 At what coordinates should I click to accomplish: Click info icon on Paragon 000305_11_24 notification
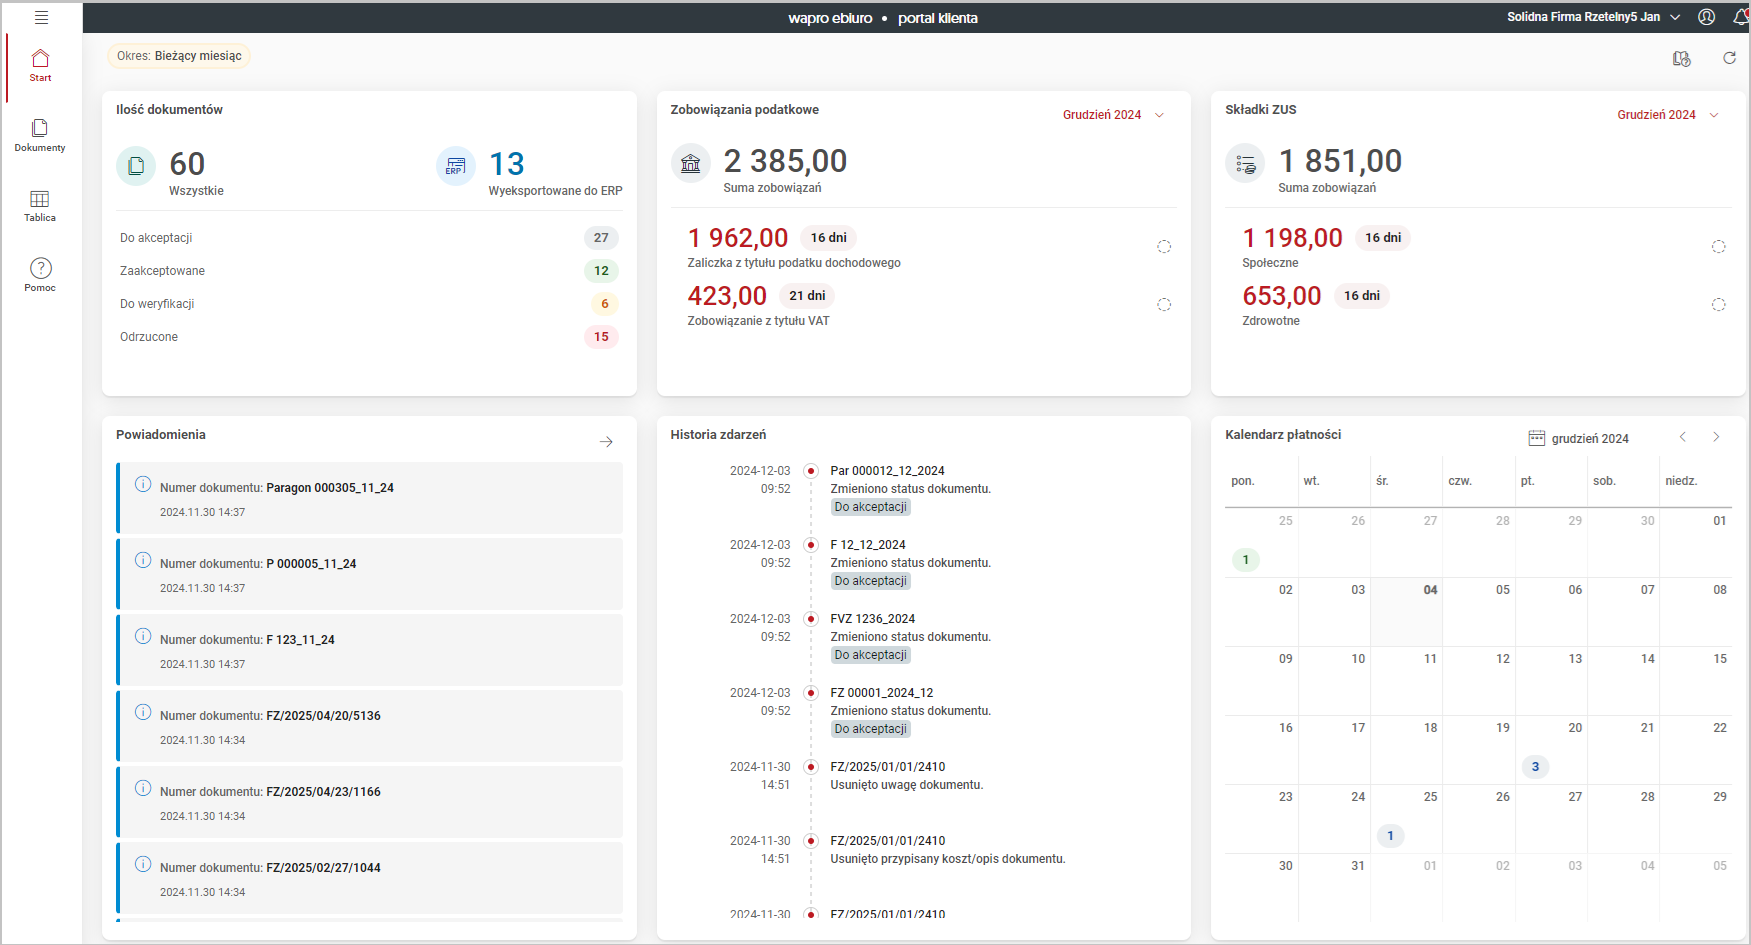143,484
